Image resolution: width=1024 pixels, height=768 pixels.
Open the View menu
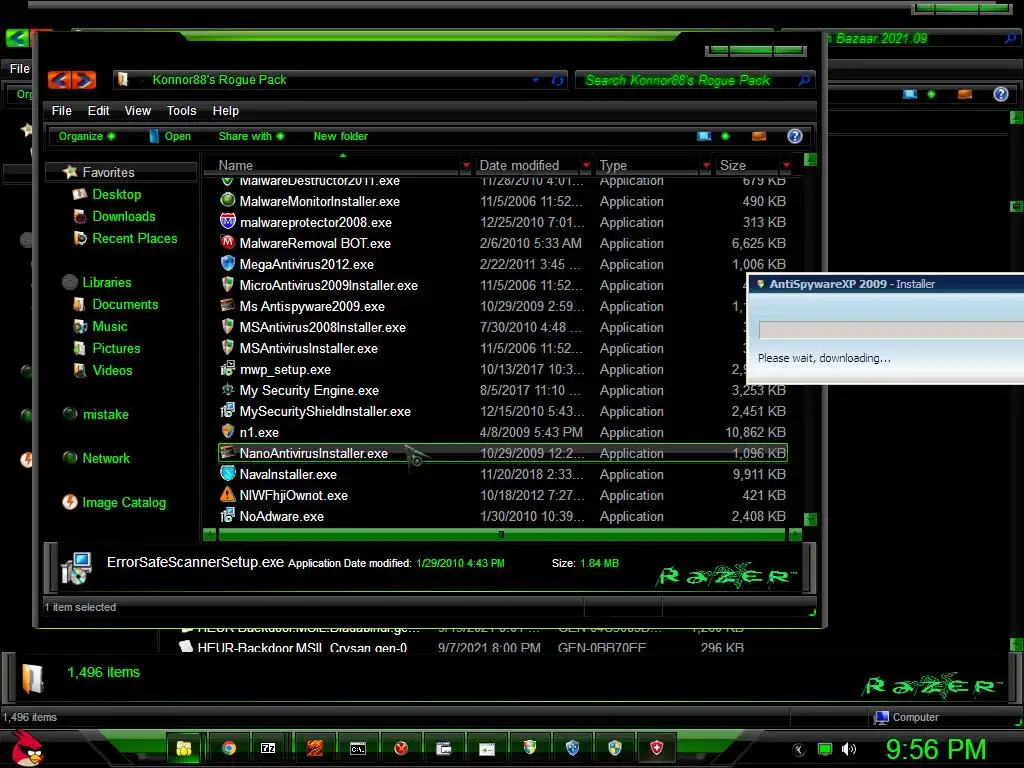138,110
